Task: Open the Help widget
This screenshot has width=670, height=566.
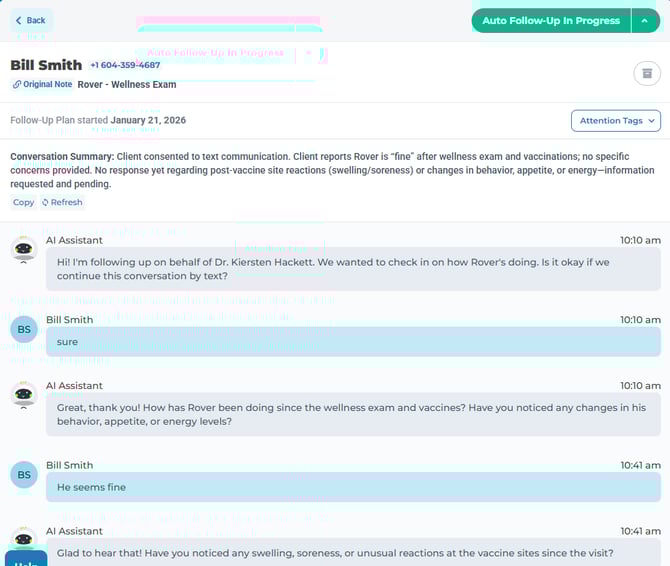Action: click(x=26, y=558)
